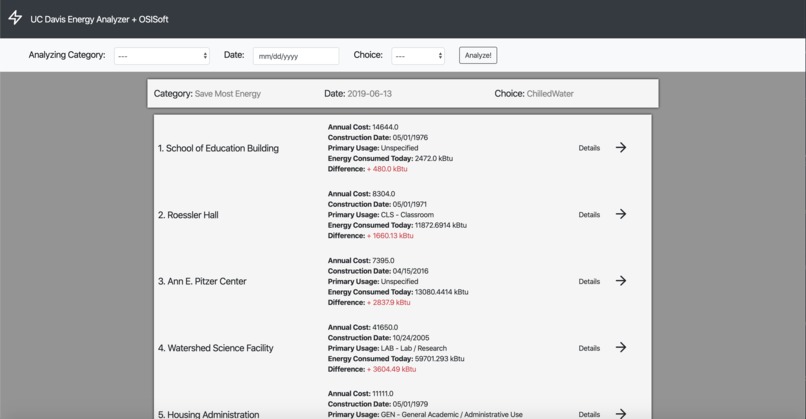Click 'Annual Cost: 11111.0' line
Viewport: 806px width, 419px height.
[361, 394]
